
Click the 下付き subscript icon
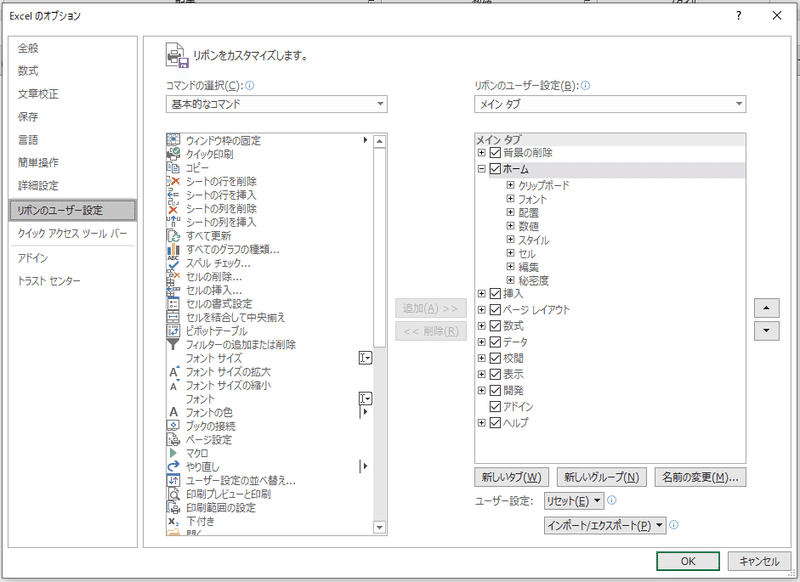(173, 521)
